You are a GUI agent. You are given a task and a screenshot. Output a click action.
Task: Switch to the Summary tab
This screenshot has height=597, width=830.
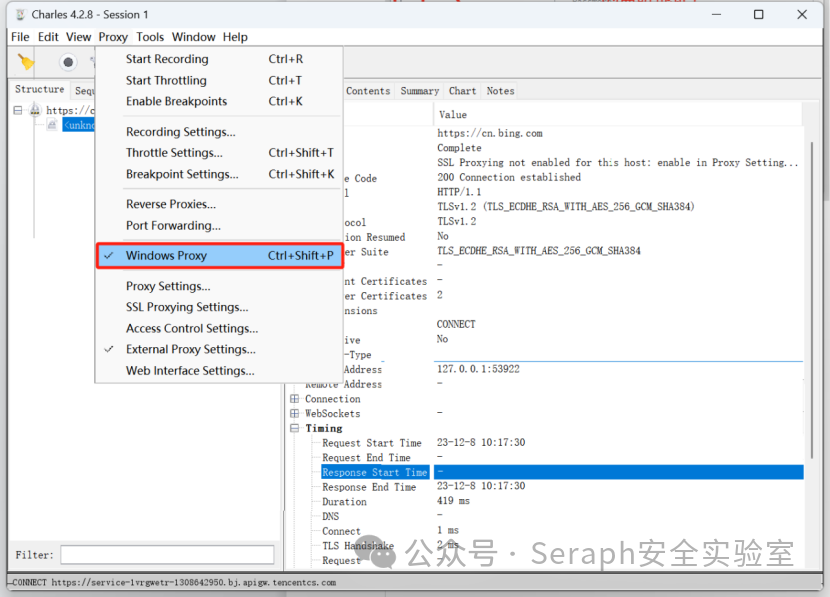[420, 91]
